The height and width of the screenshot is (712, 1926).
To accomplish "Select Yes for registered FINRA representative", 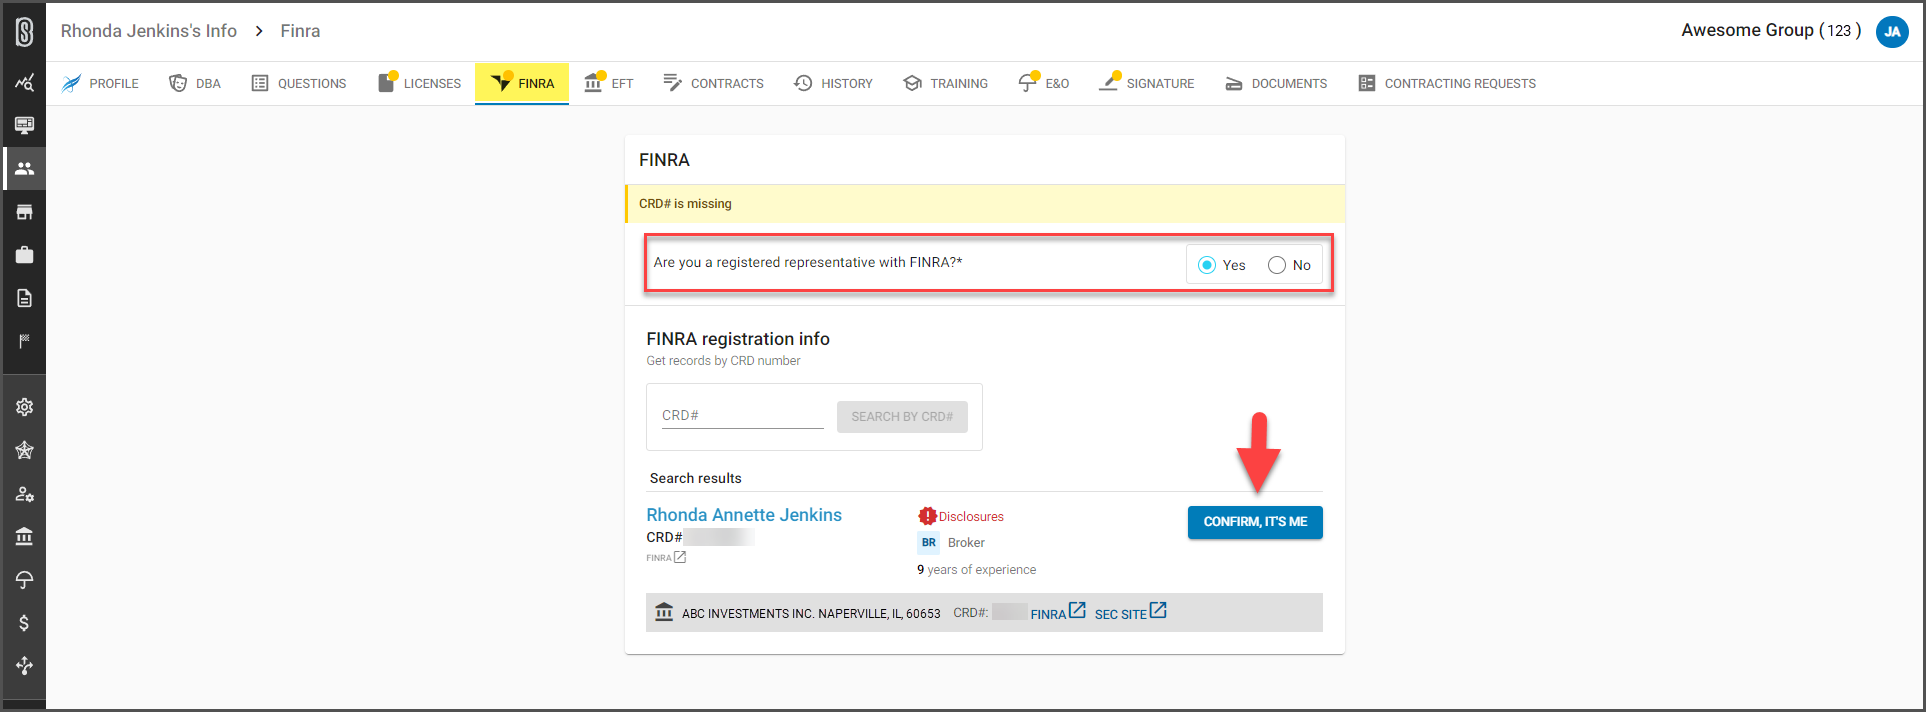I will pyautogui.click(x=1207, y=265).
